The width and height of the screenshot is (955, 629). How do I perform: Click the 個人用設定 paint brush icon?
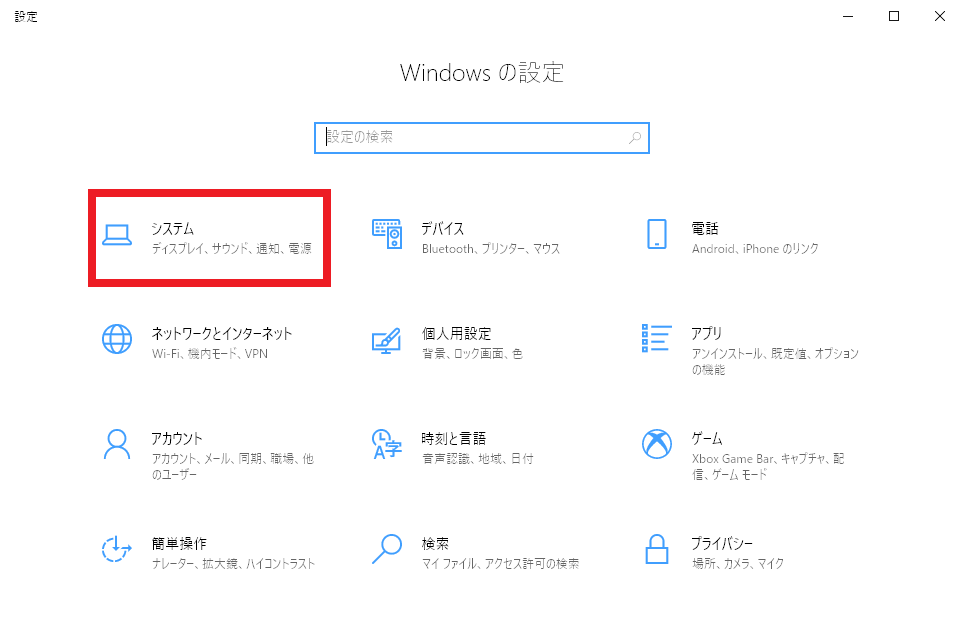387,340
